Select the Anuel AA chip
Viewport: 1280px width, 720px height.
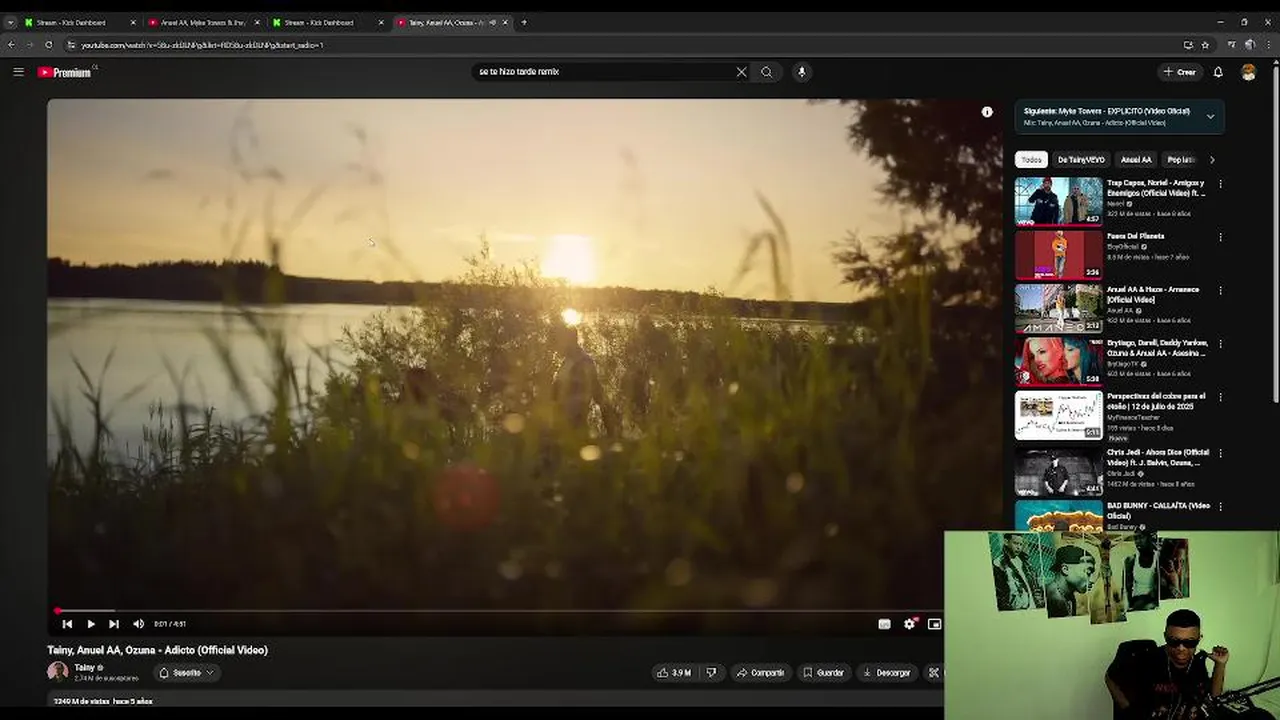pos(1136,160)
